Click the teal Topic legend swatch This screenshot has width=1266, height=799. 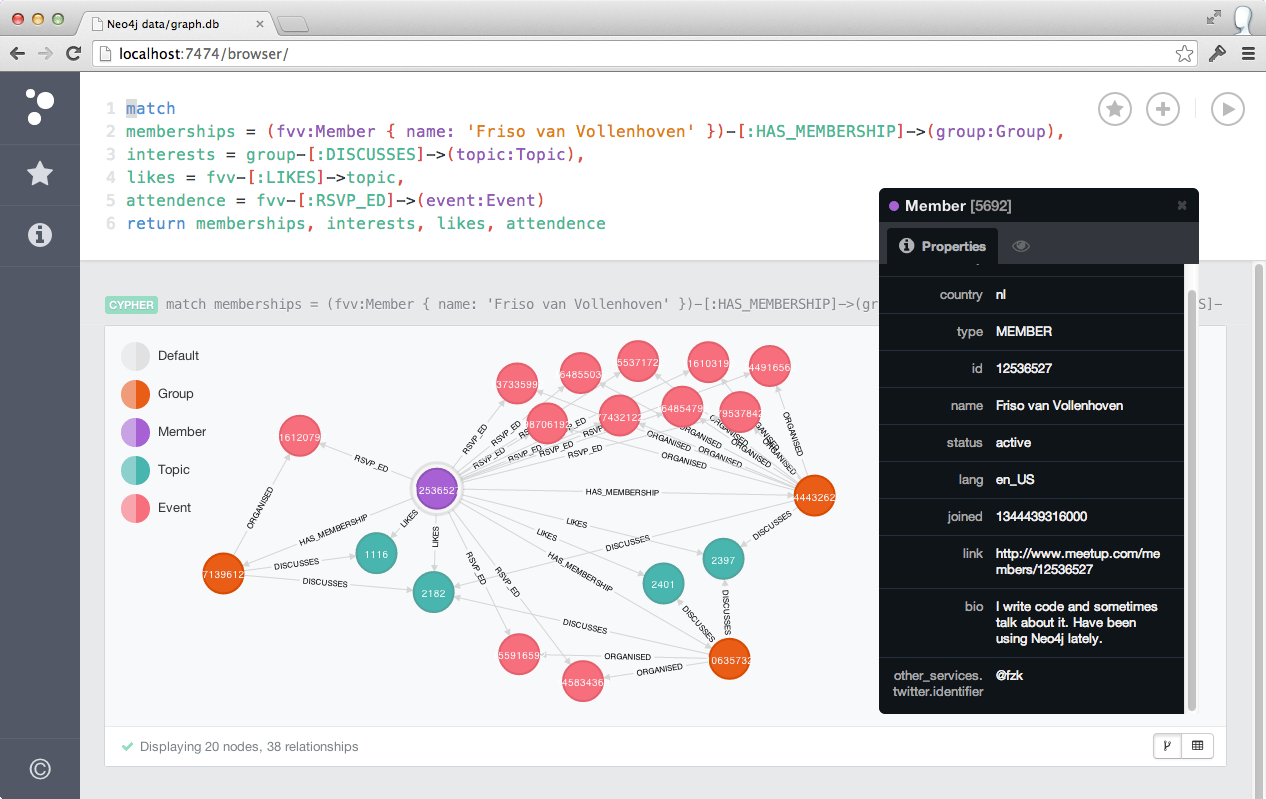pyautogui.click(x=135, y=470)
